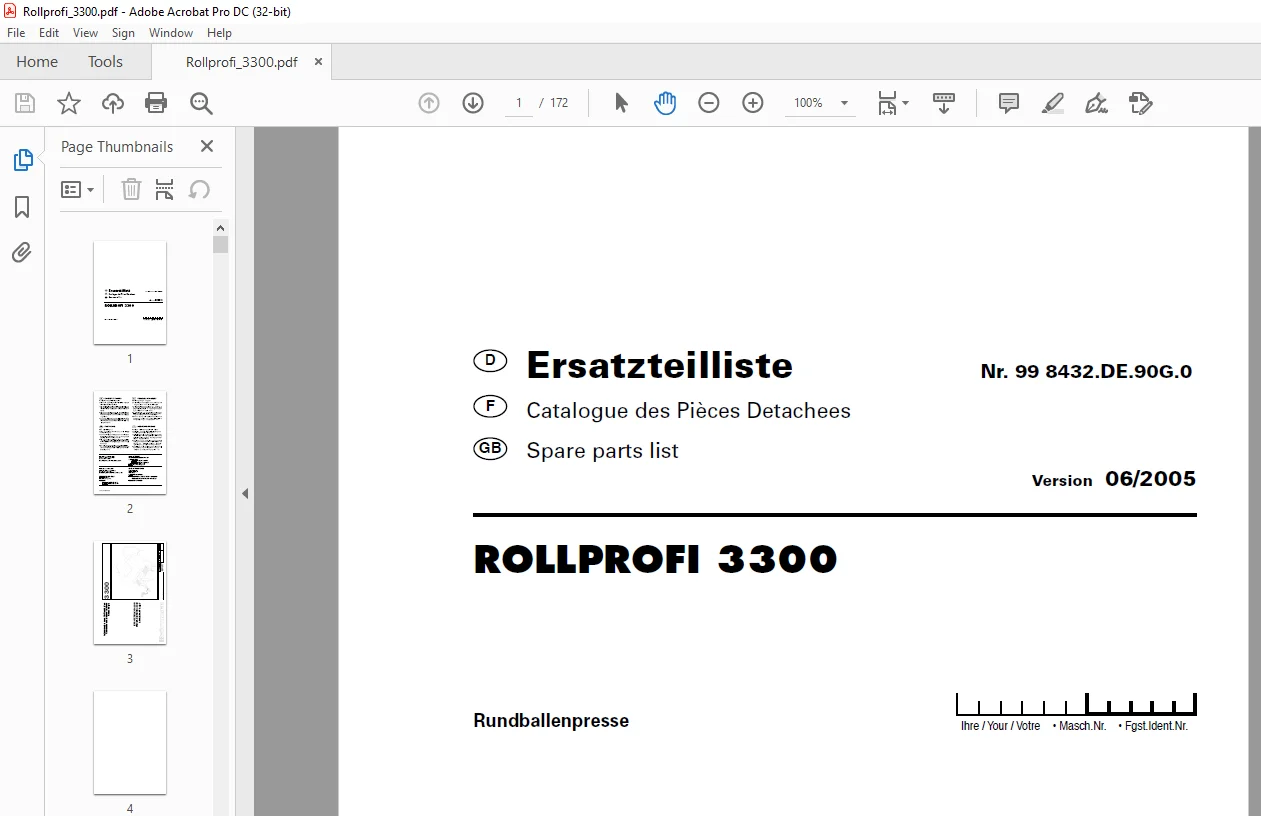Image resolution: width=1261 pixels, height=816 pixels.
Task: Select page 1 thumbnail
Action: pos(130,293)
